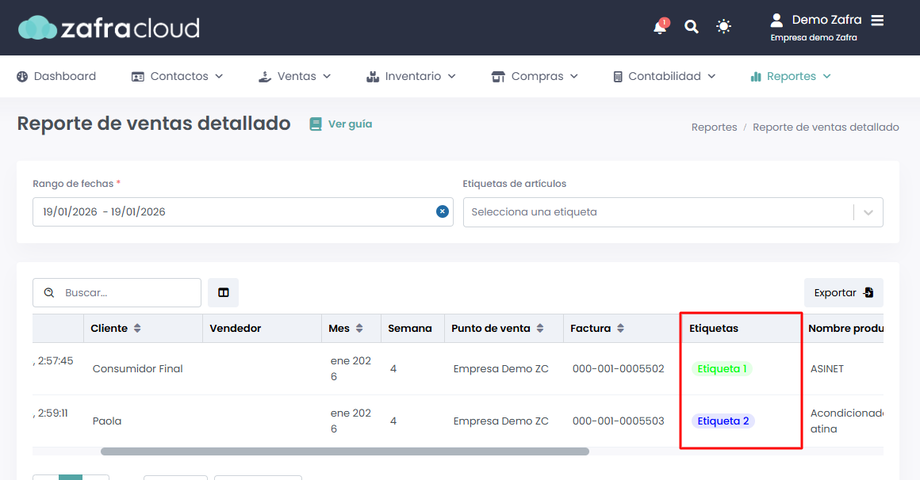Sort by the Factura column
This screenshot has width=920, height=480.
point(620,328)
